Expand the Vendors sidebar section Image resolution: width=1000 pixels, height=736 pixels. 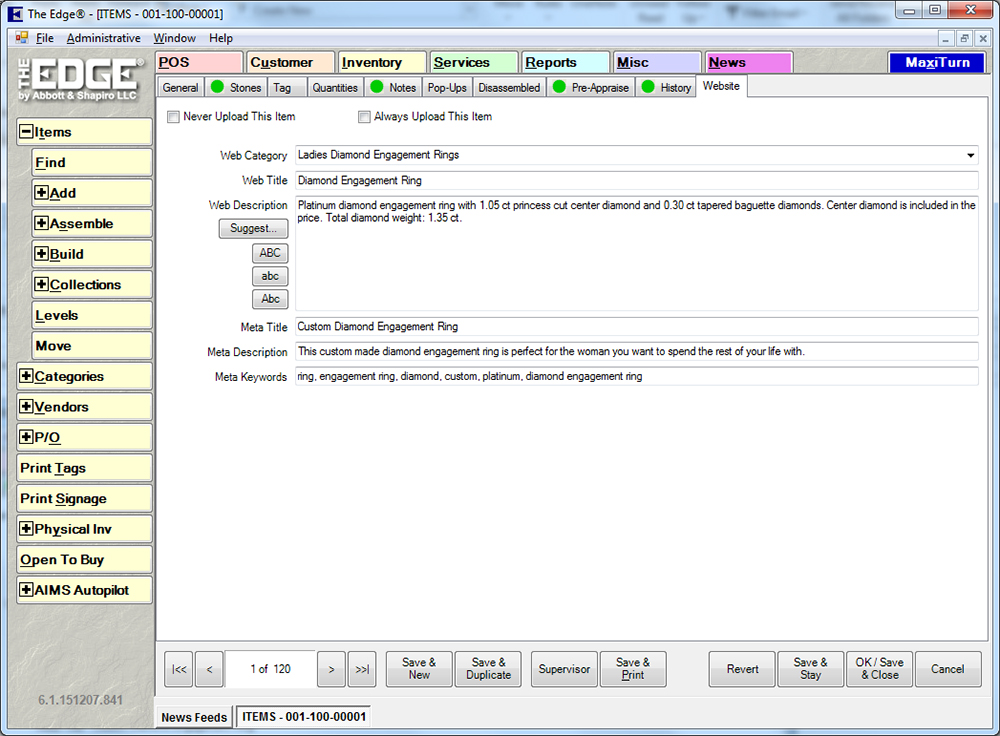tap(26, 407)
